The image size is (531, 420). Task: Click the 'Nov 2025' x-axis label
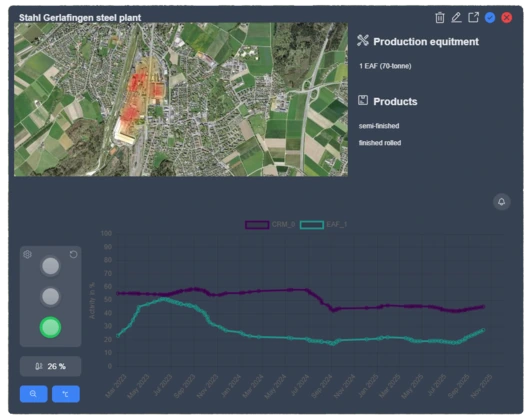coord(481,386)
